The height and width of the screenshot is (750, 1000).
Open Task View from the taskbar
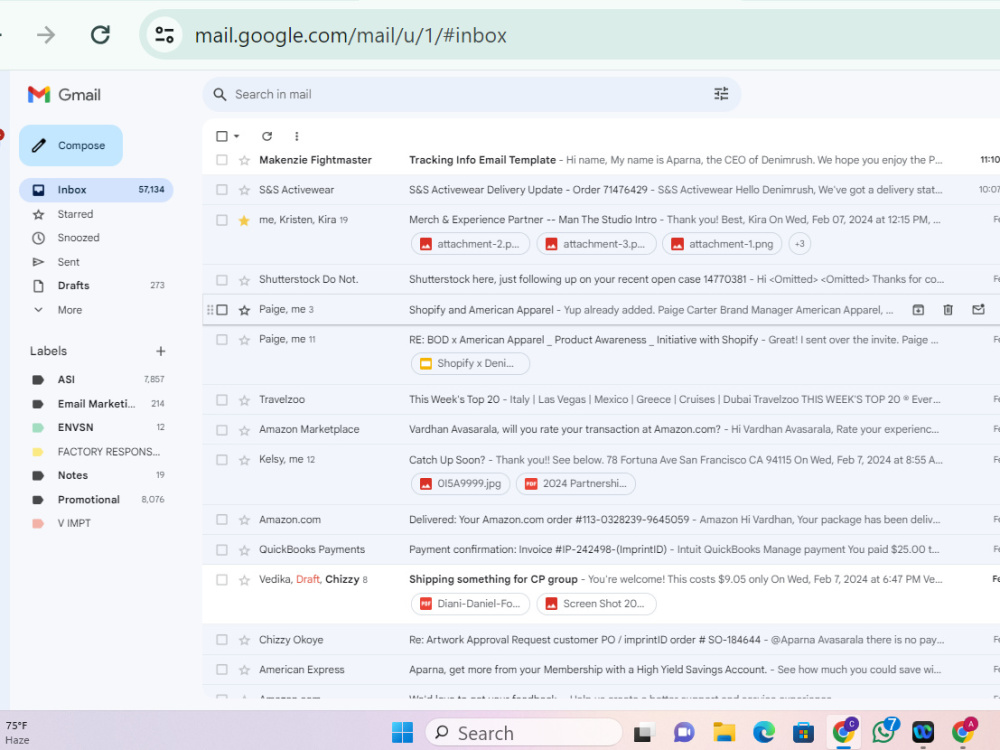coord(643,733)
